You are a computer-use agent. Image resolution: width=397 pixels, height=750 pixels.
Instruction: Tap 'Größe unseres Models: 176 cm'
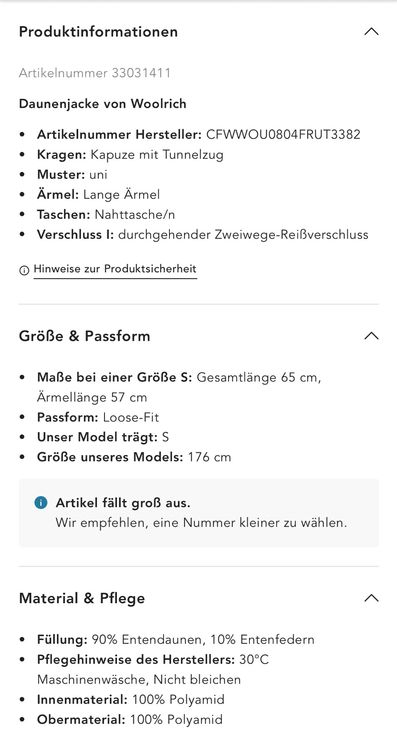(134, 457)
